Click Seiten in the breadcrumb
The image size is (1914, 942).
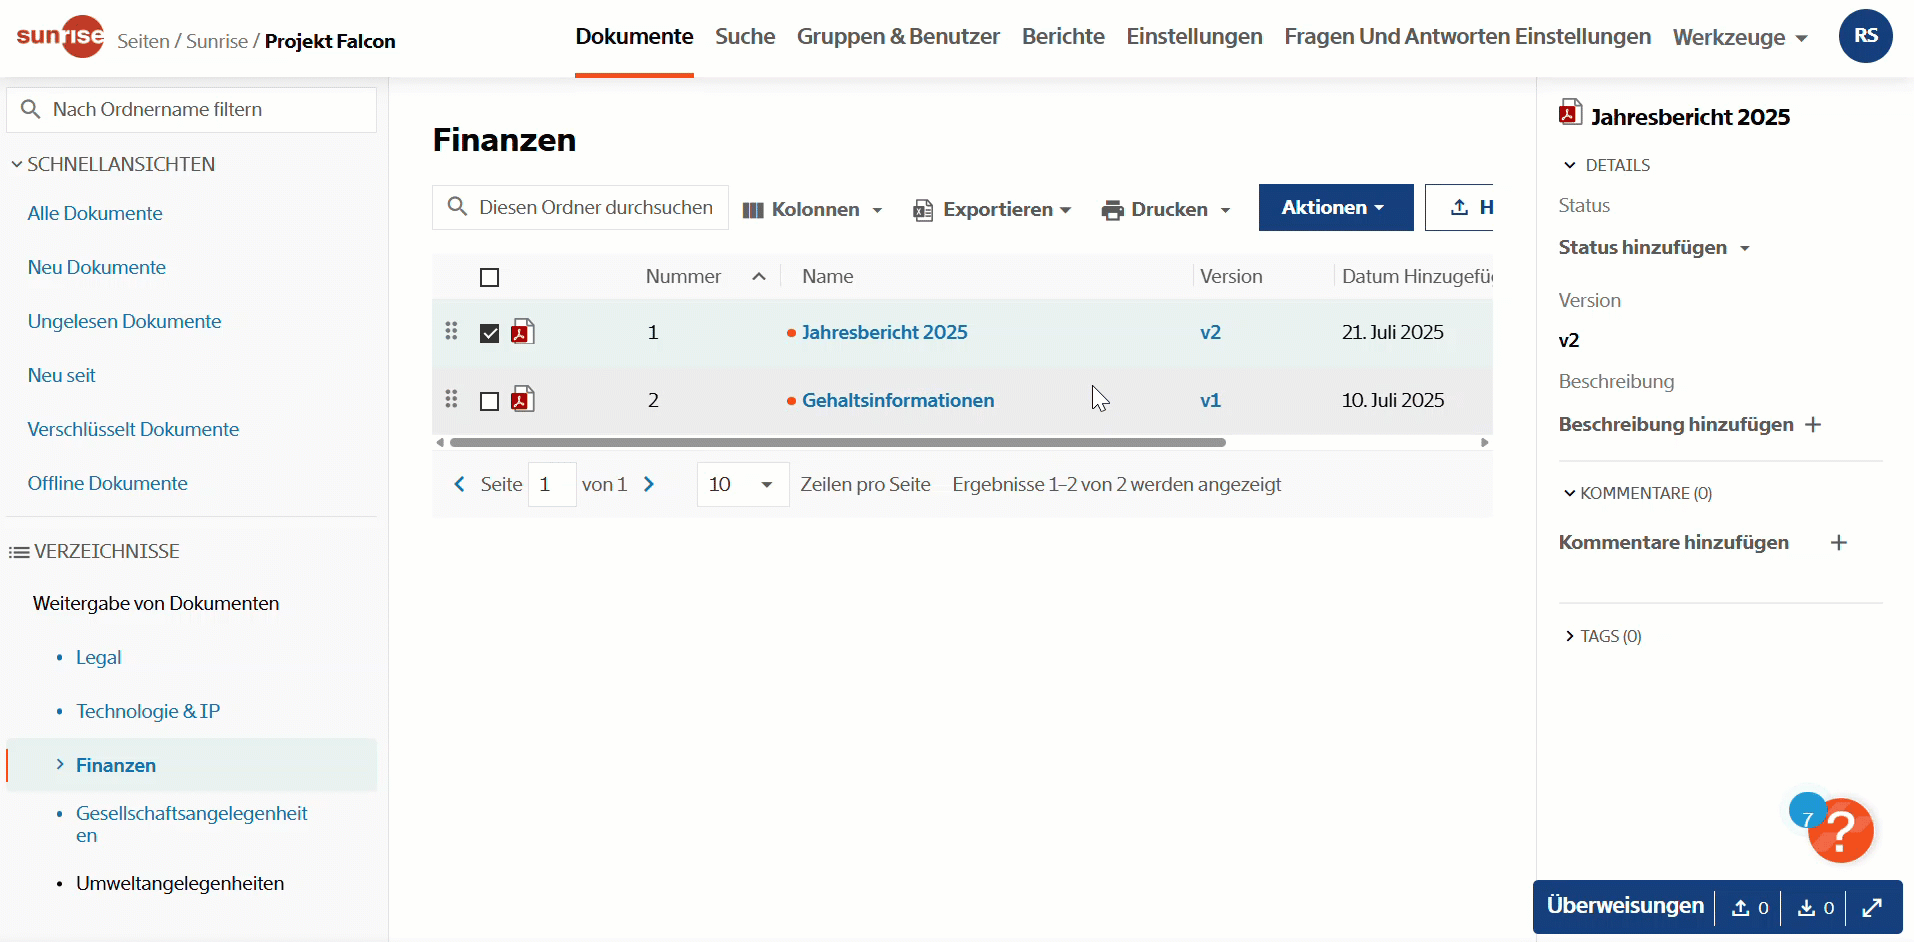(x=143, y=41)
